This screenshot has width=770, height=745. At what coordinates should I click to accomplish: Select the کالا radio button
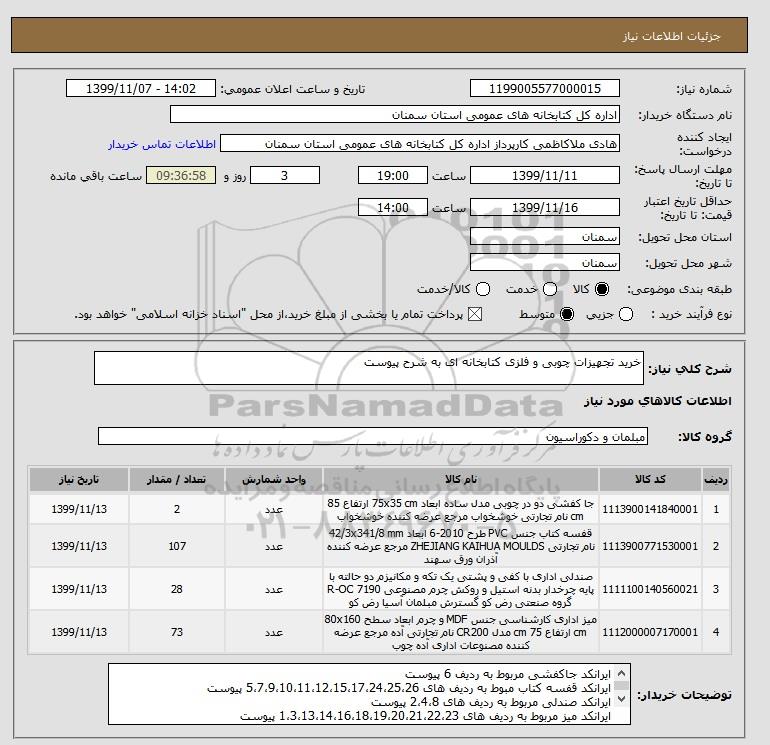[602, 289]
